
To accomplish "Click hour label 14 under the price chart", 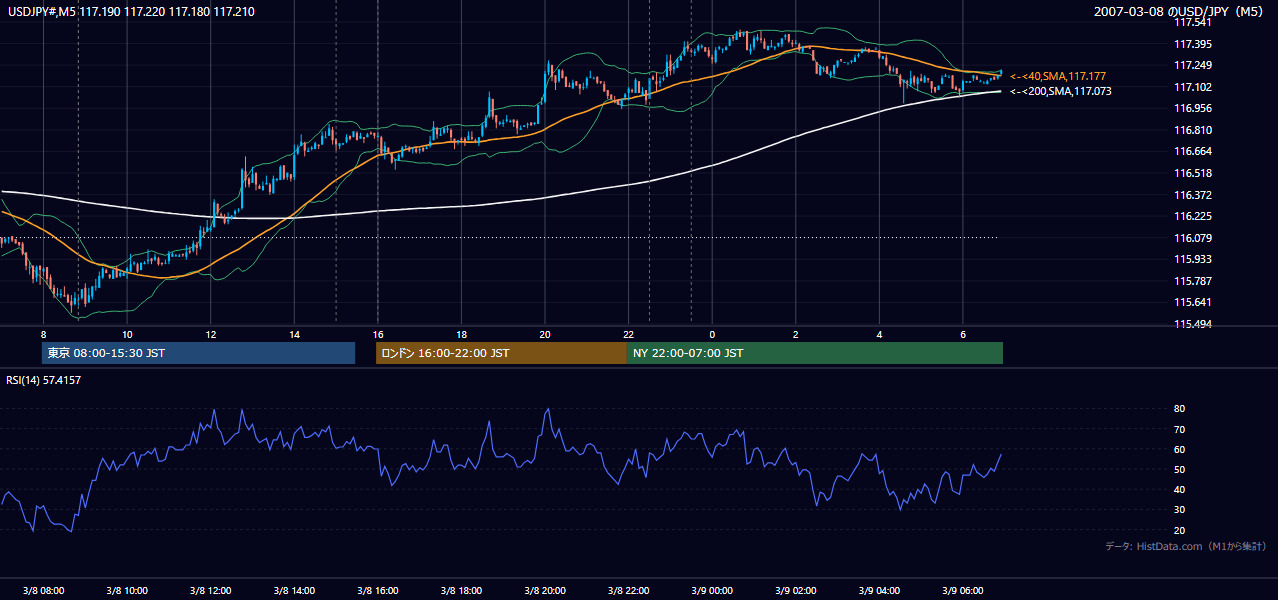I will tap(294, 334).
